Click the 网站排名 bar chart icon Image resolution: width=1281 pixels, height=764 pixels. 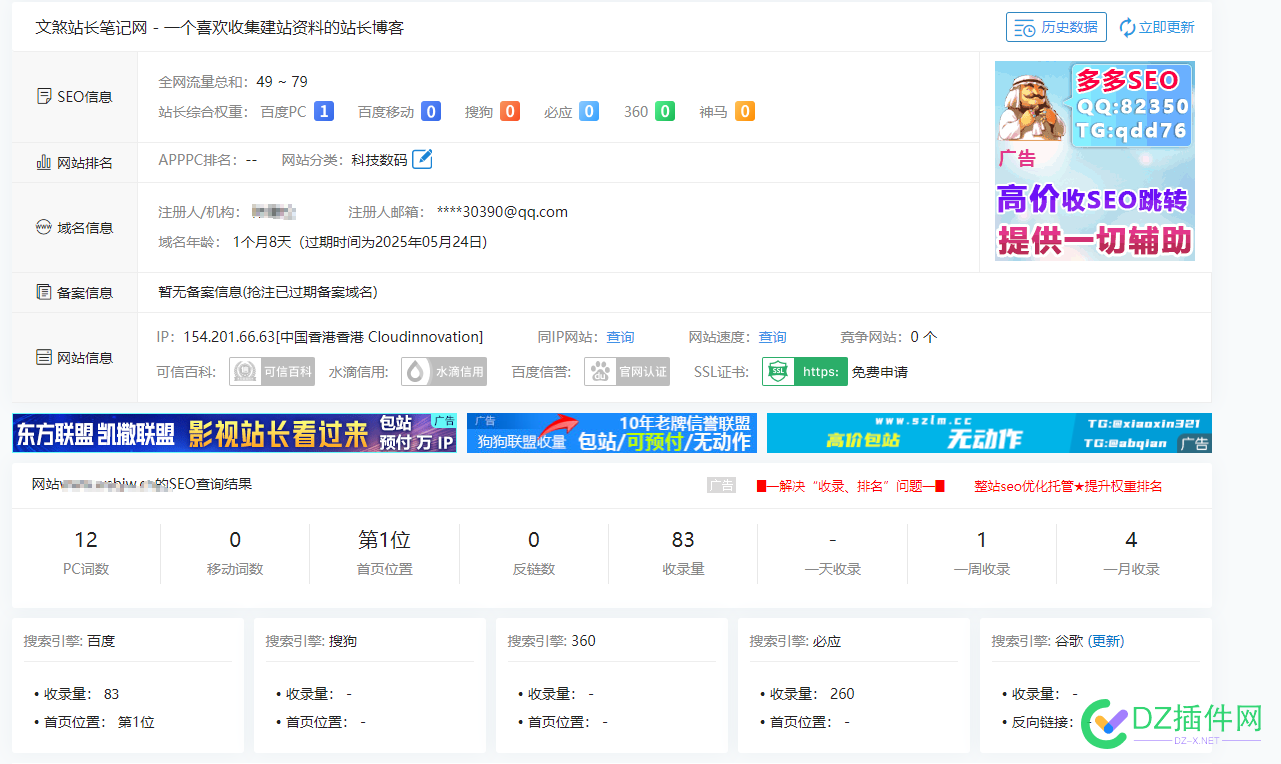44,162
